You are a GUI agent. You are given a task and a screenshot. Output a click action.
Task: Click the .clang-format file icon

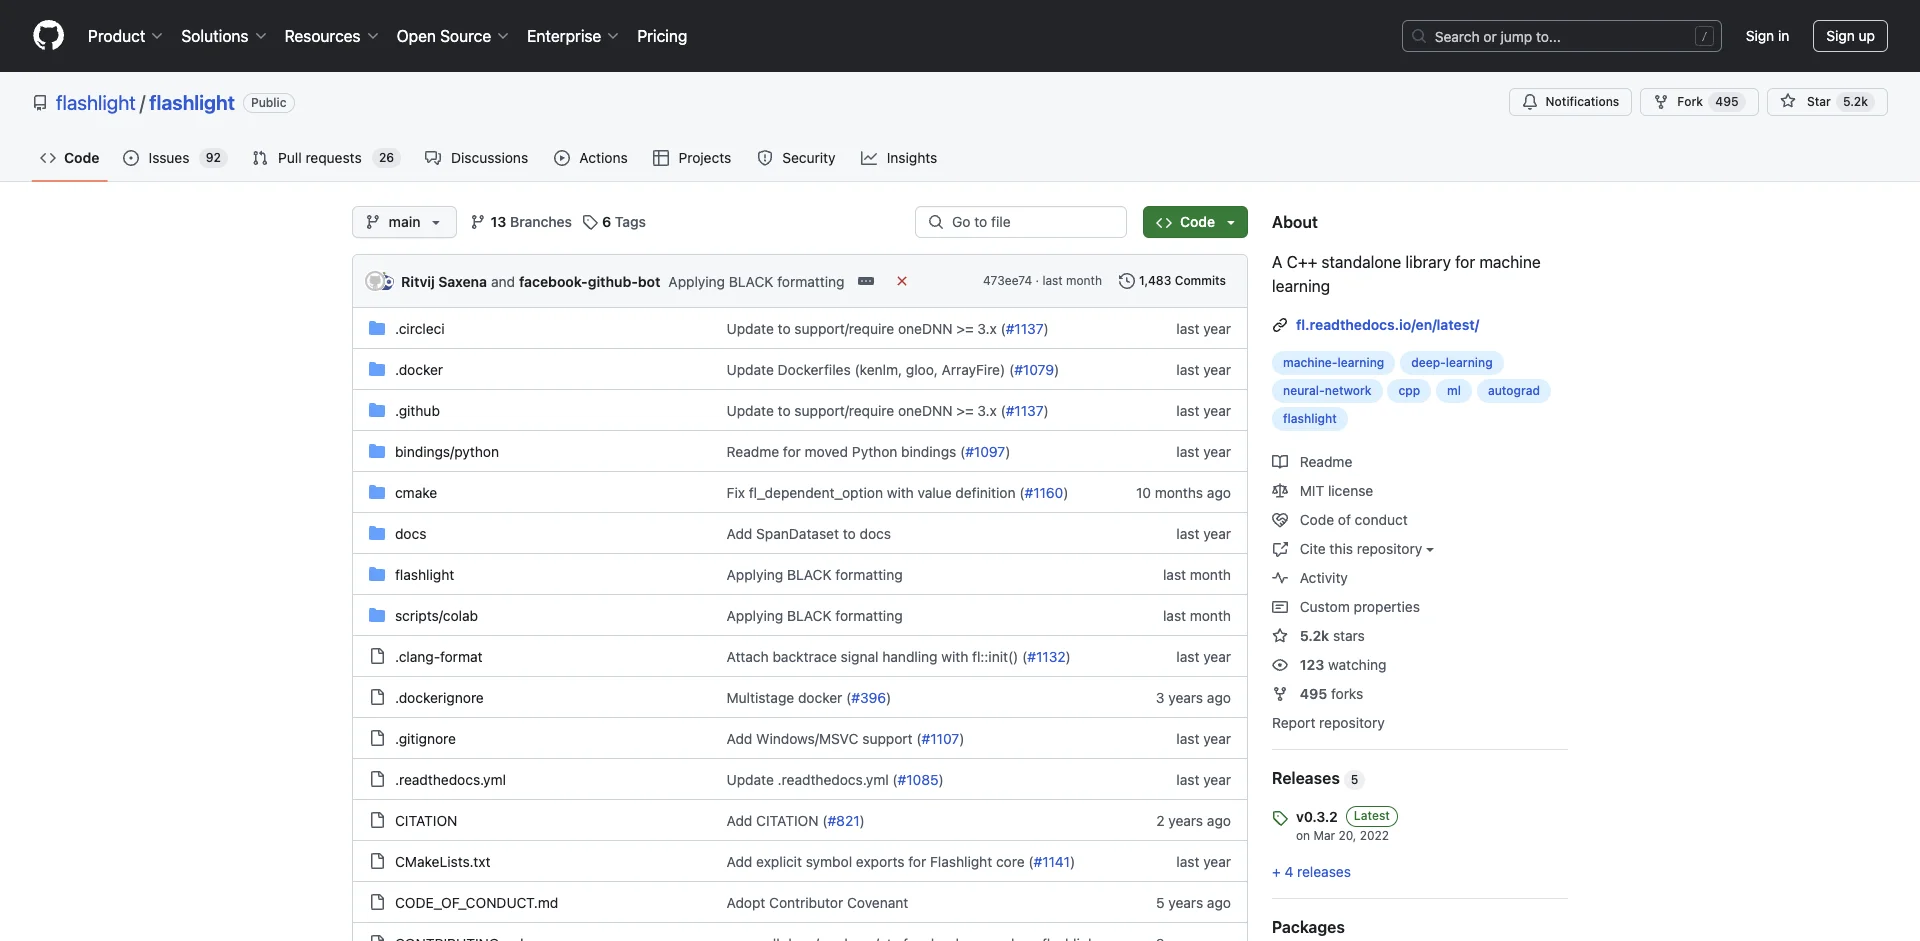377,657
